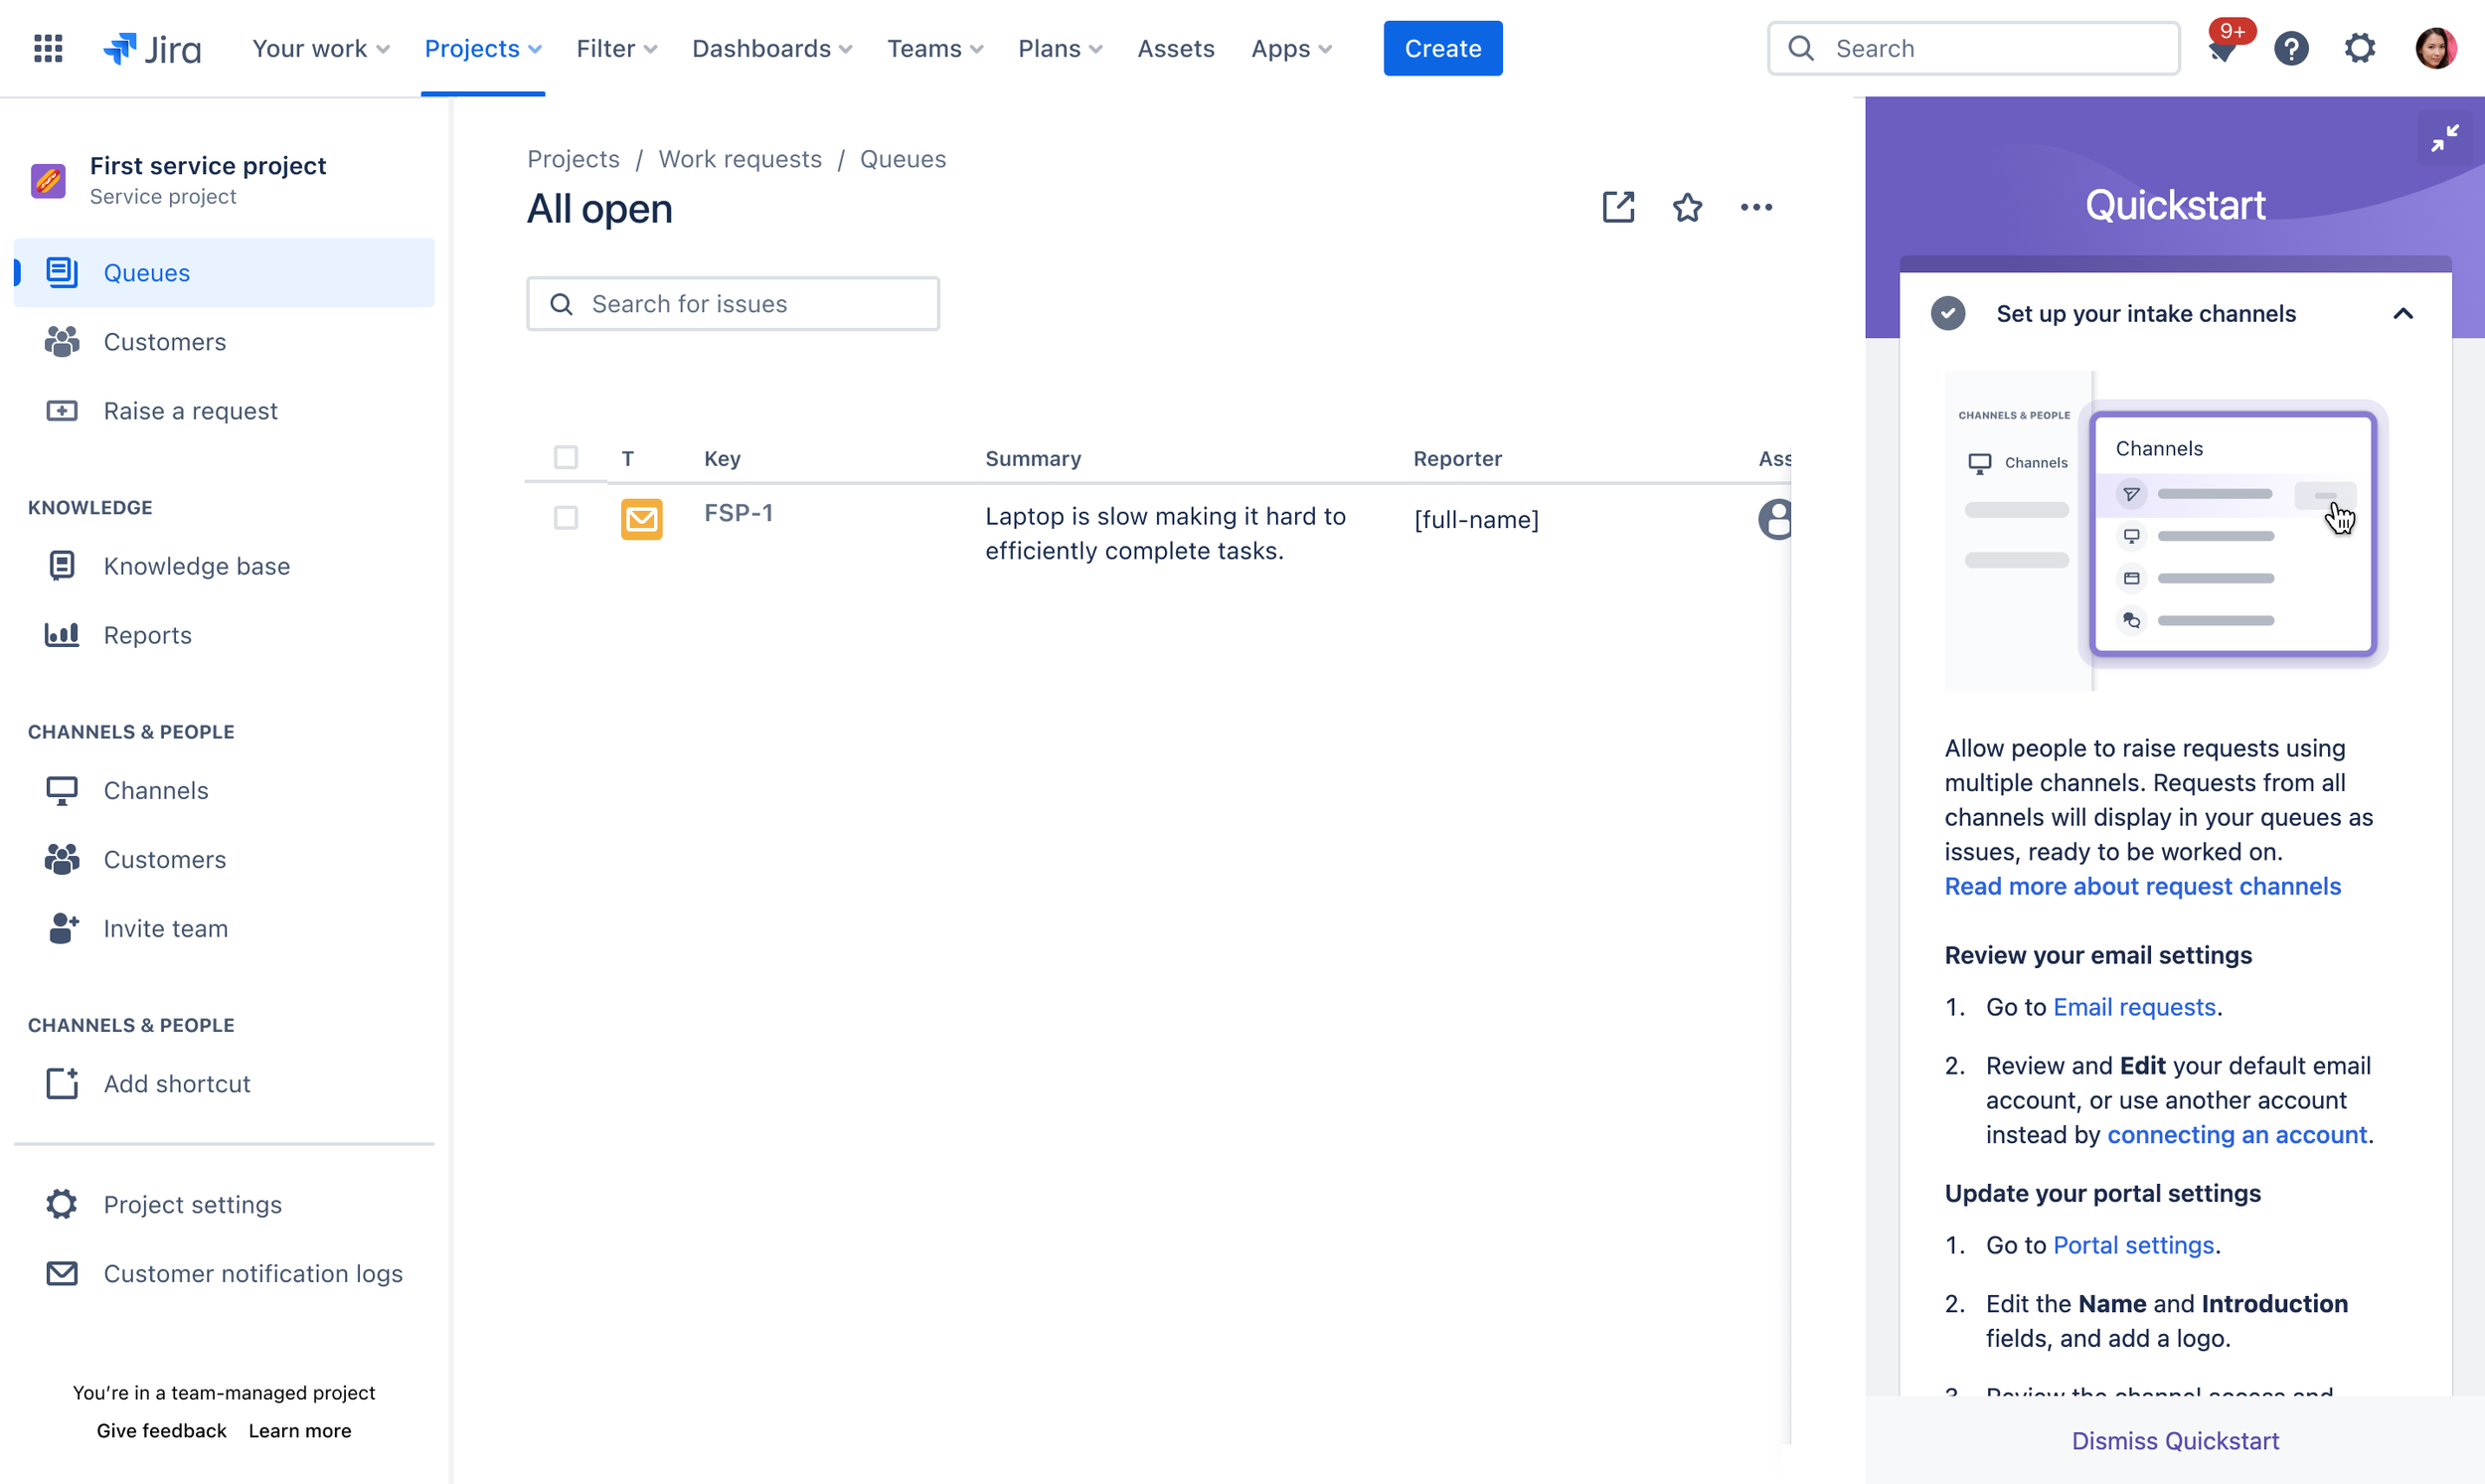Open queue in new window icon

1618,208
